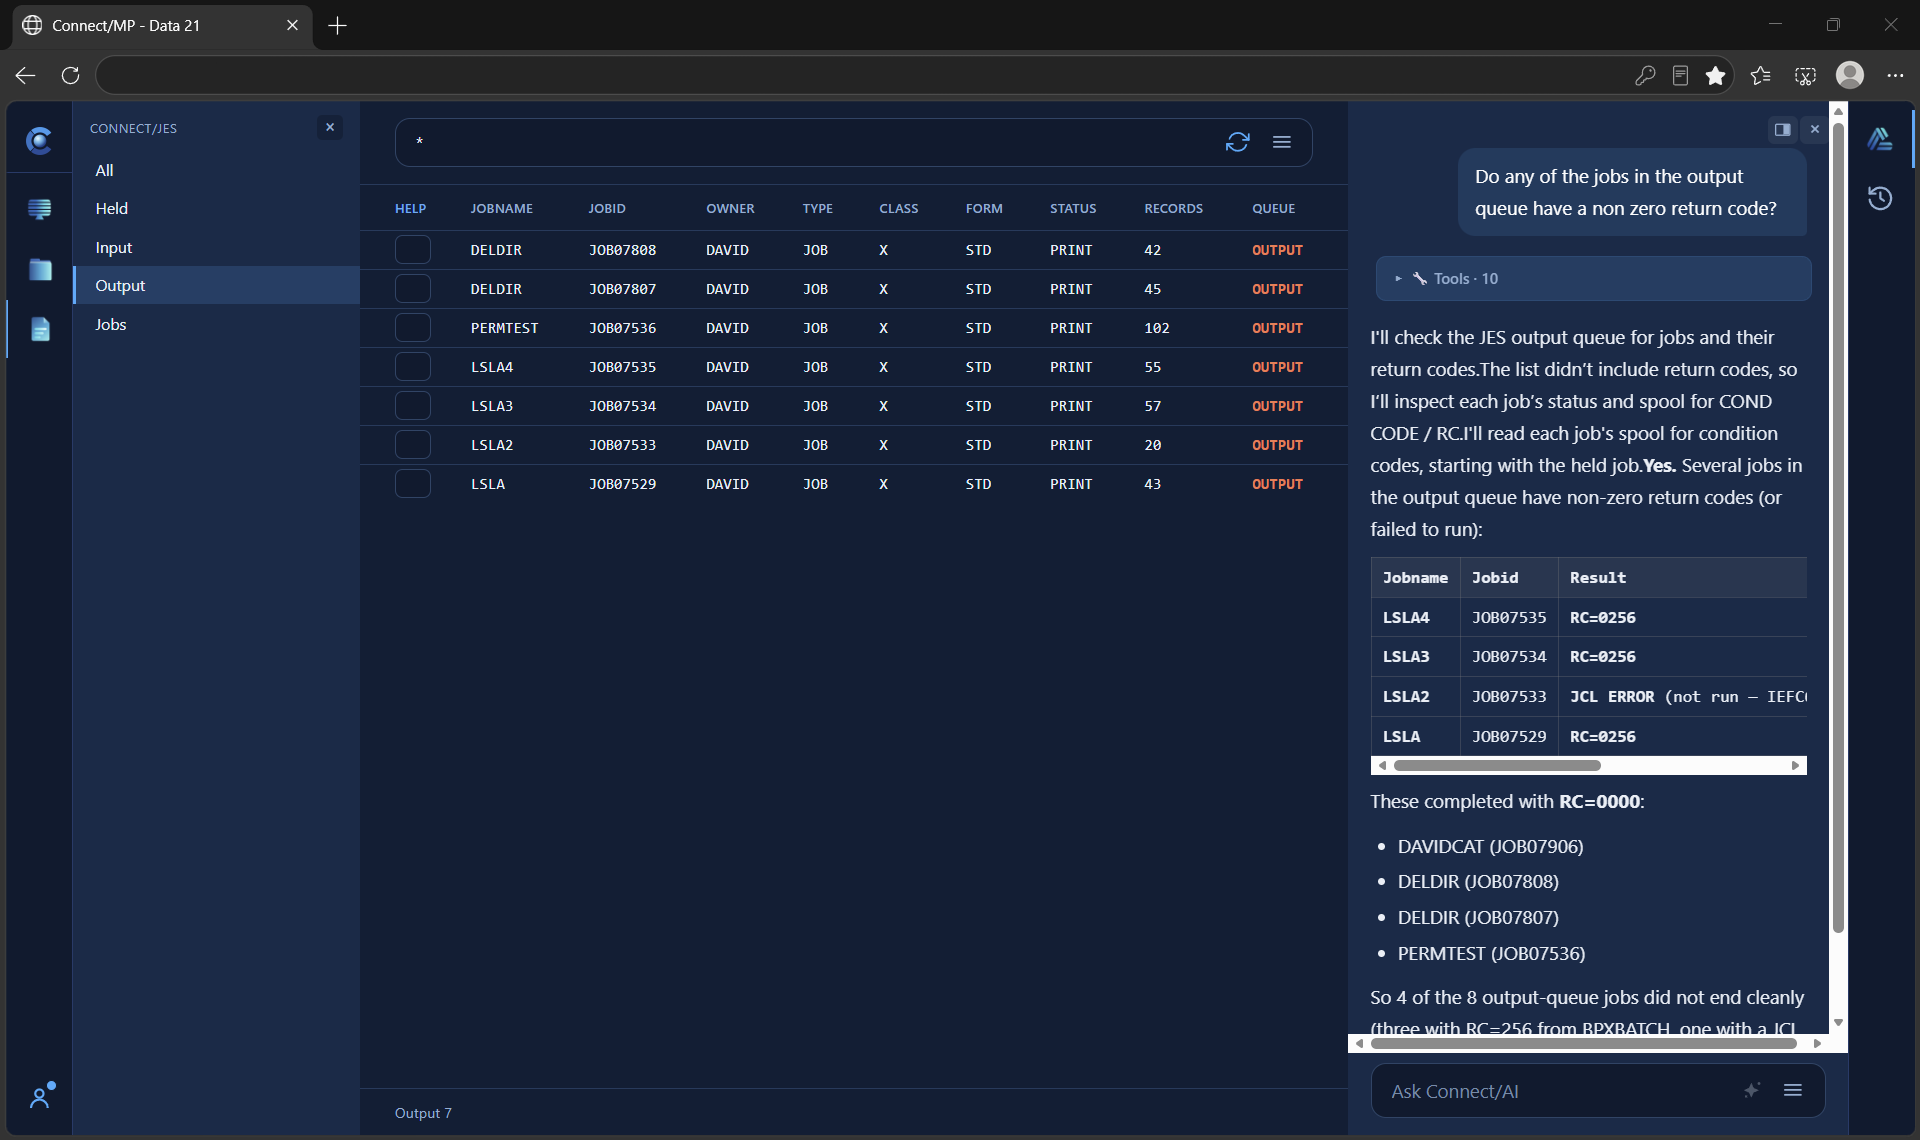Tick the checkbox for LSLA3 job
Image resolution: width=1920 pixels, height=1140 pixels.
point(412,406)
